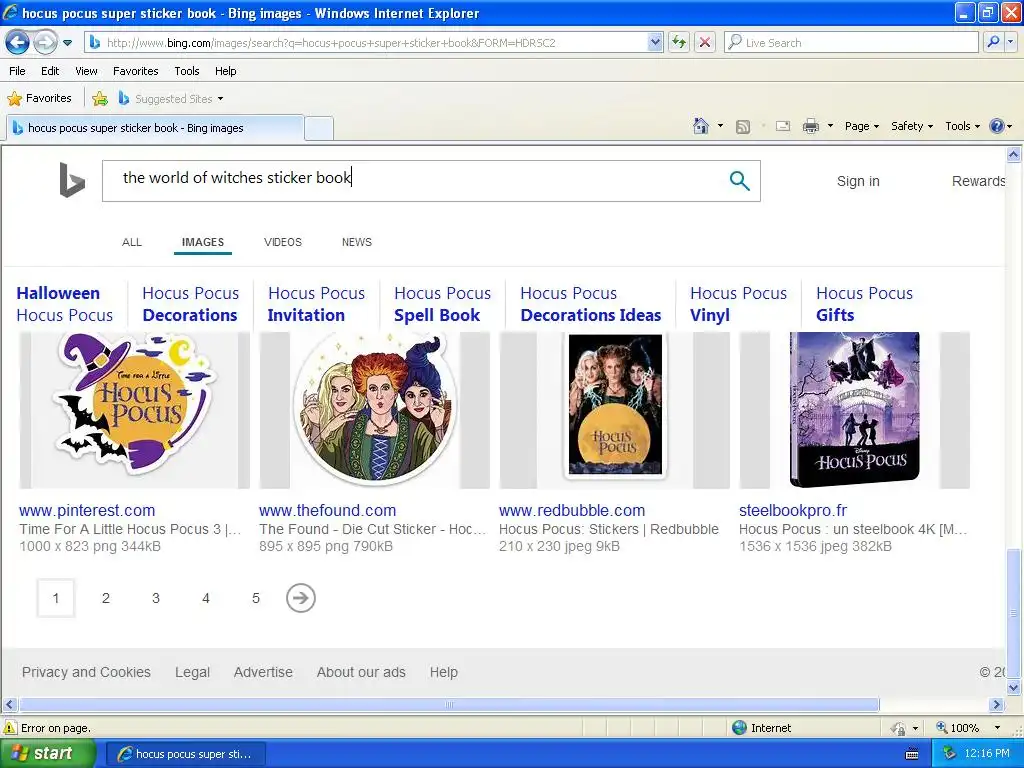Switch to the VIDEOS tab
The height and width of the screenshot is (768, 1024).
pyautogui.click(x=283, y=242)
